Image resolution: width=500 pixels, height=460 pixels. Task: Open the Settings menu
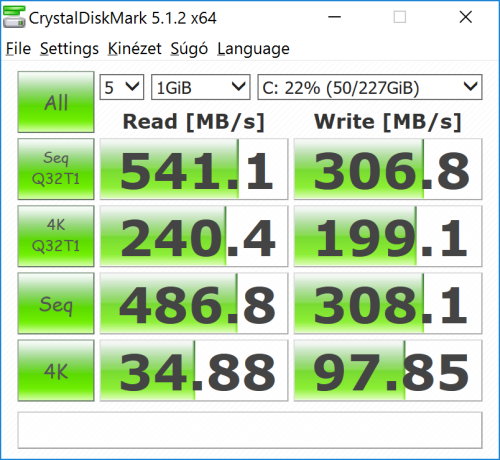click(x=69, y=49)
